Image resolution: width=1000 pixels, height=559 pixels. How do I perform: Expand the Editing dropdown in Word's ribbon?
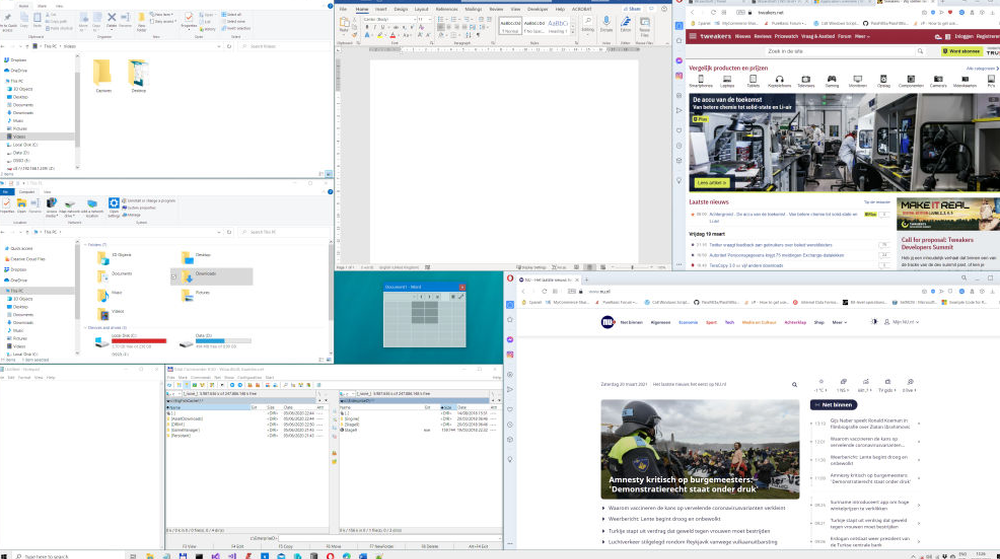[x=587, y=24]
